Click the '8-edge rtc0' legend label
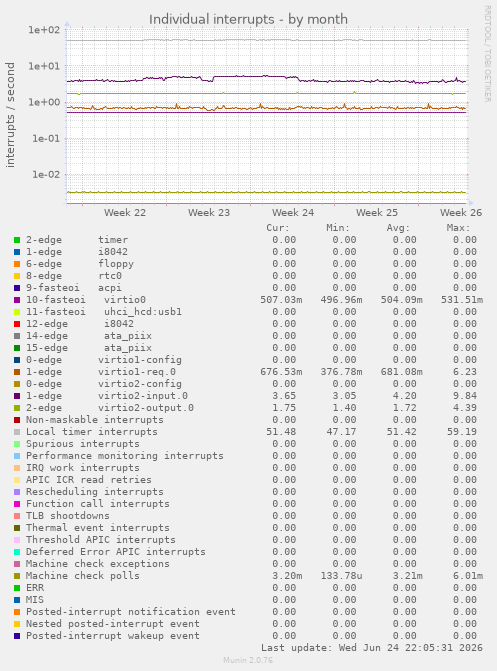The image size is (497, 671). click(74, 276)
